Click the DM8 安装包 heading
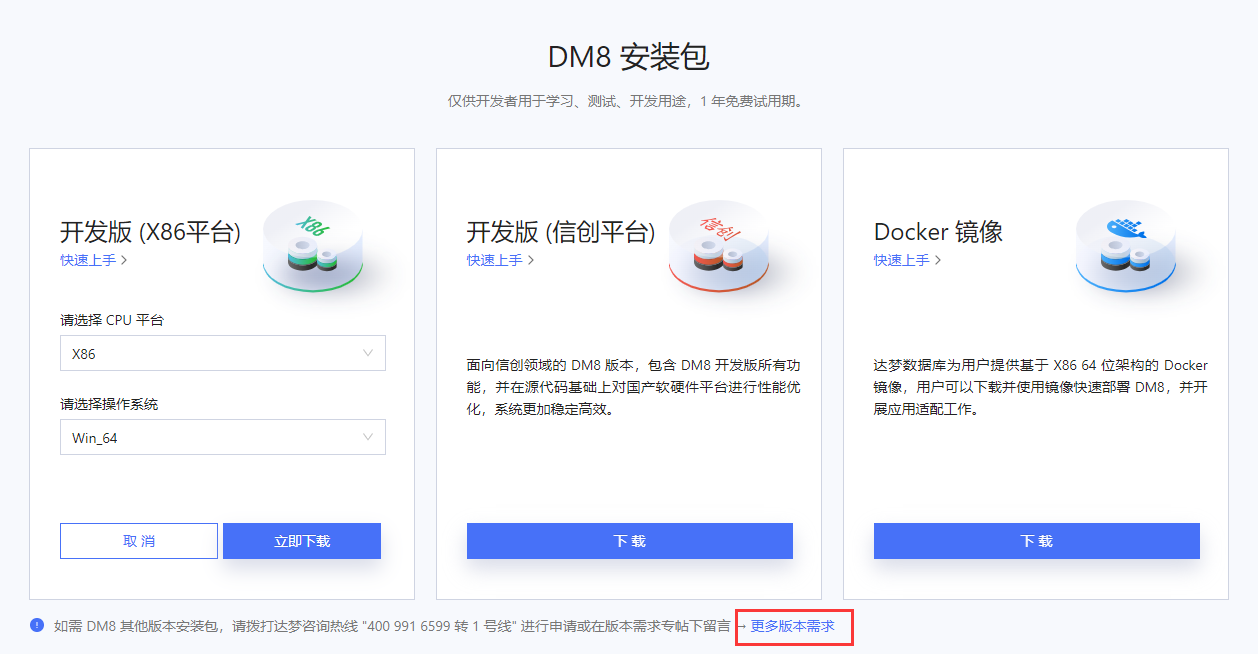 click(629, 57)
